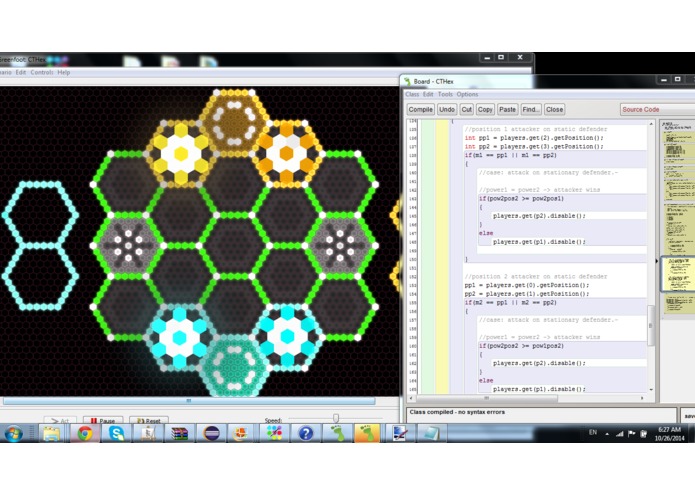Click the gray star hexagon on the left
The height and width of the screenshot is (494, 695).
click(x=128, y=245)
